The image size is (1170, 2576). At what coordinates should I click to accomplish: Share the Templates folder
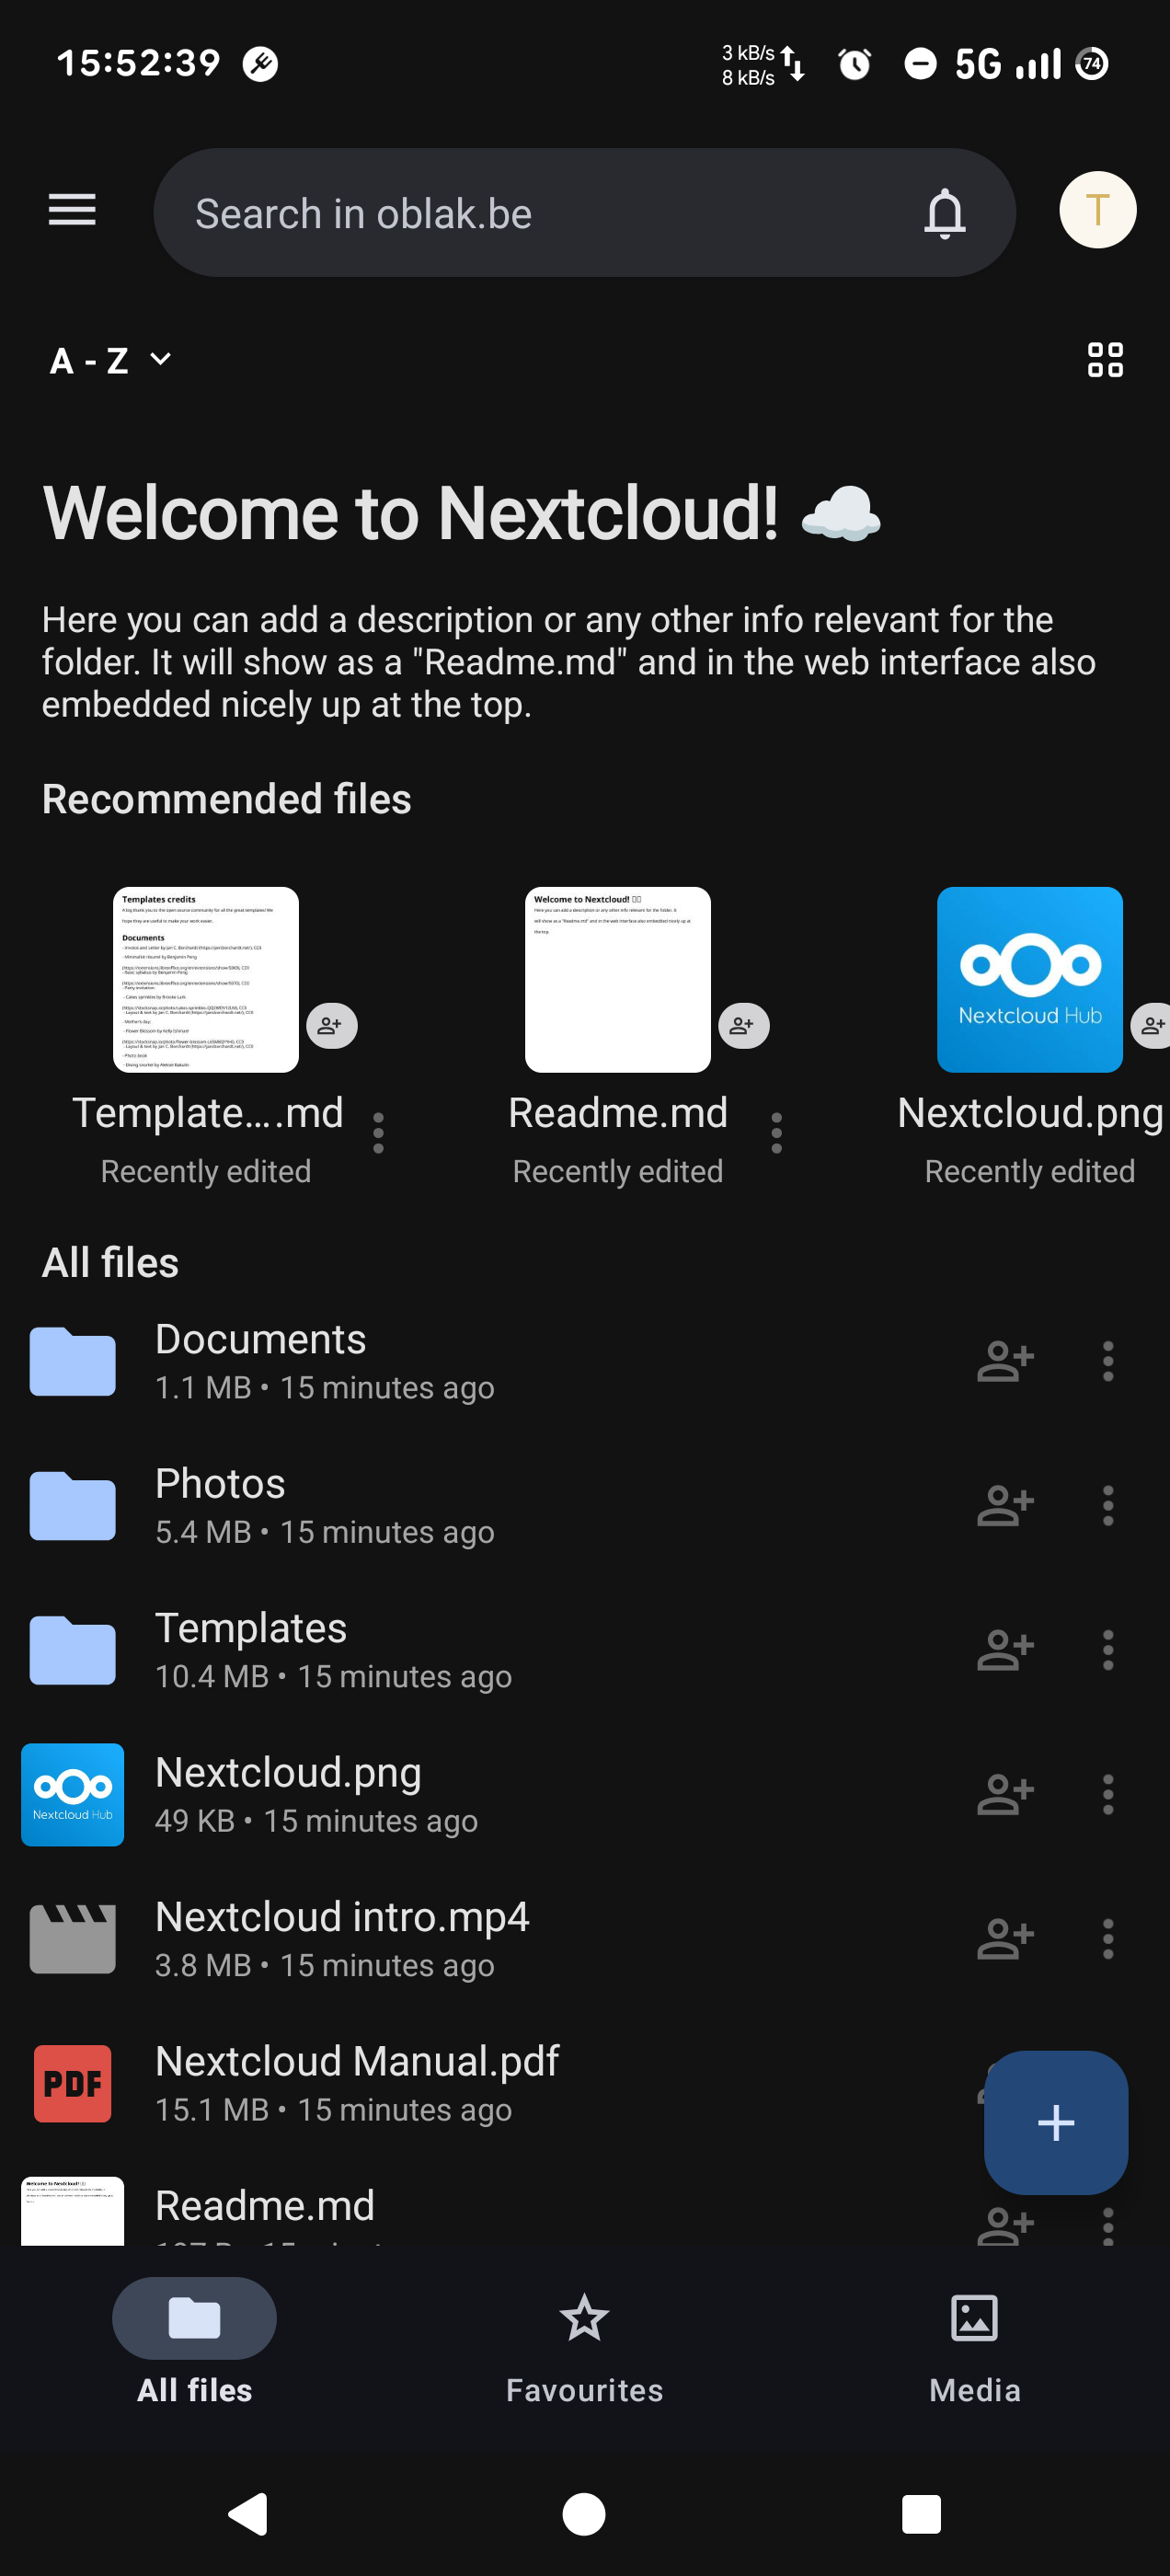pos(1005,1650)
